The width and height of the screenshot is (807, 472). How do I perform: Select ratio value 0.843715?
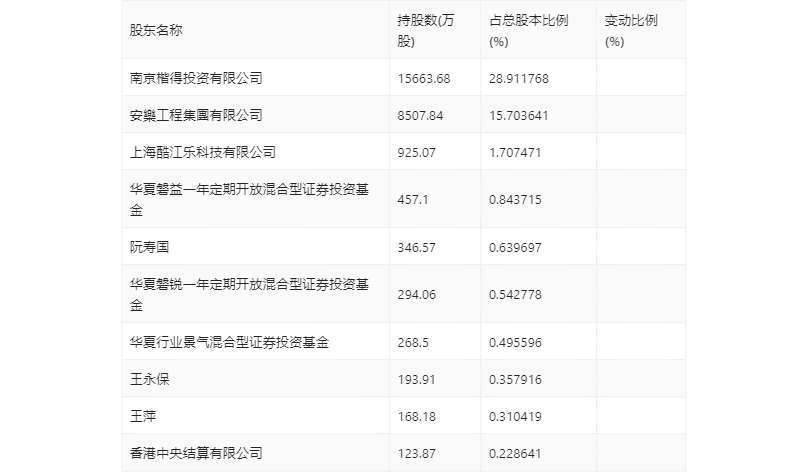[x=515, y=200]
